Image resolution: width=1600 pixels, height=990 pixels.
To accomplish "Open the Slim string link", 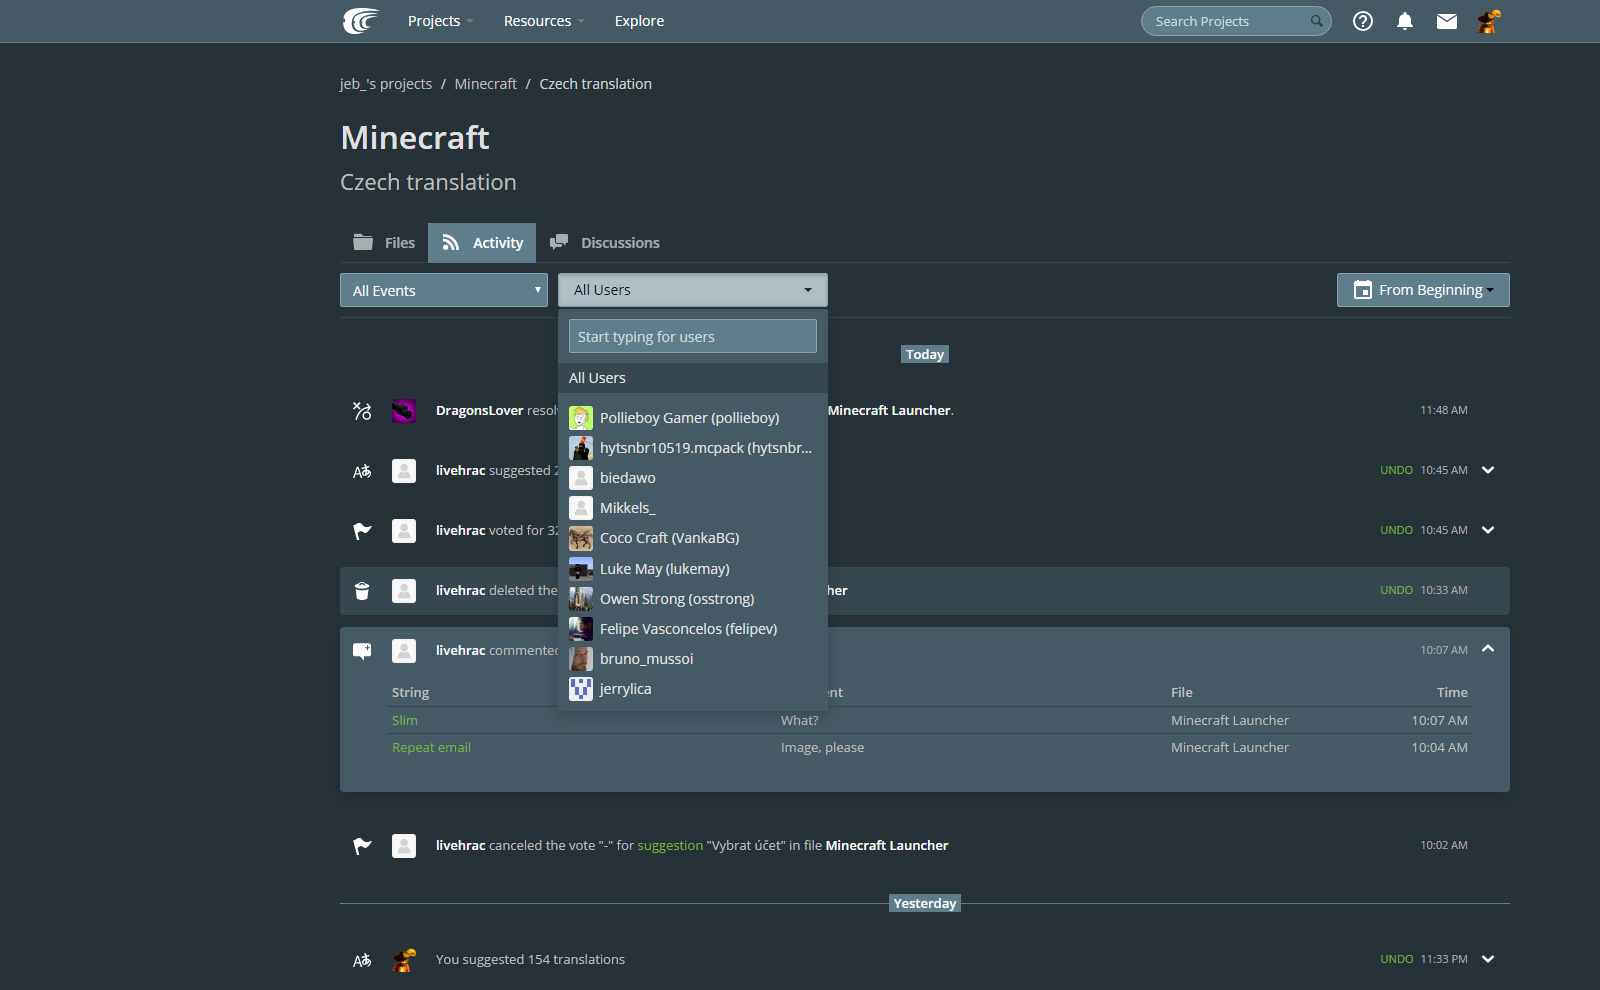I will pyautogui.click(x=405, y=720).
